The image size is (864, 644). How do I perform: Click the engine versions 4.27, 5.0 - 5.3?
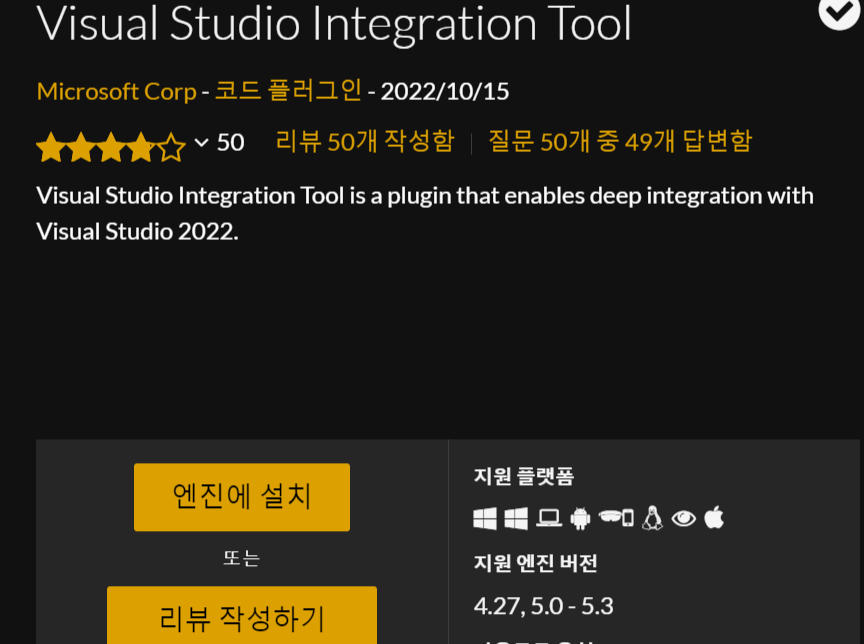pyautogui.click(x=543, y=606)
